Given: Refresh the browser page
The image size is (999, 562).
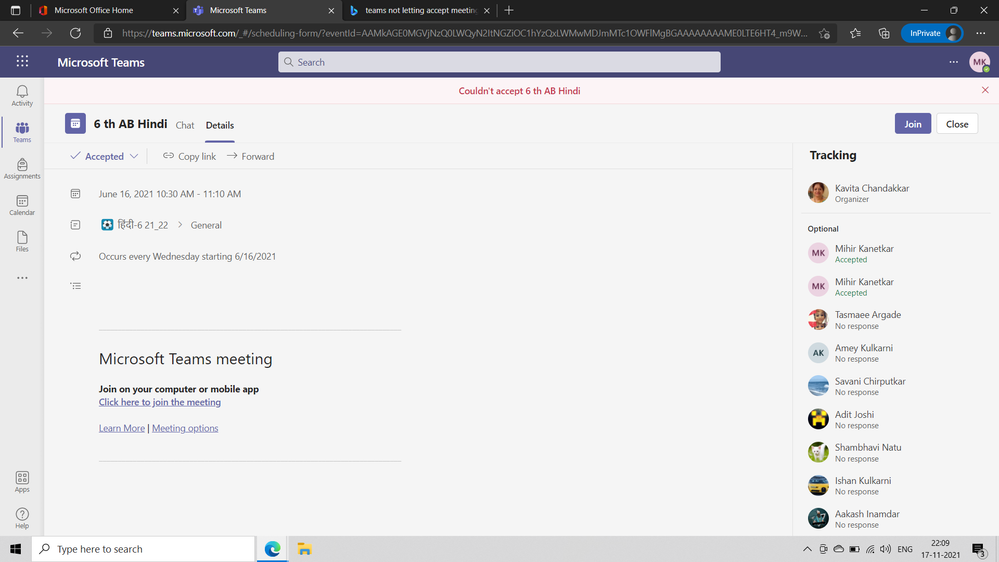Looking at the screenshot, I should 75,33.
